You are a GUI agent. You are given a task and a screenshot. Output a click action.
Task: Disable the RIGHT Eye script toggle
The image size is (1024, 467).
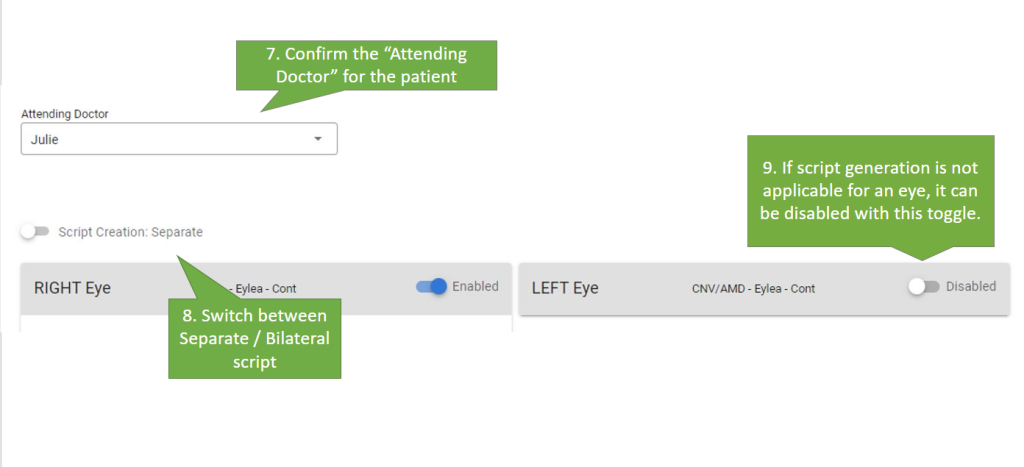click(432, 287)
